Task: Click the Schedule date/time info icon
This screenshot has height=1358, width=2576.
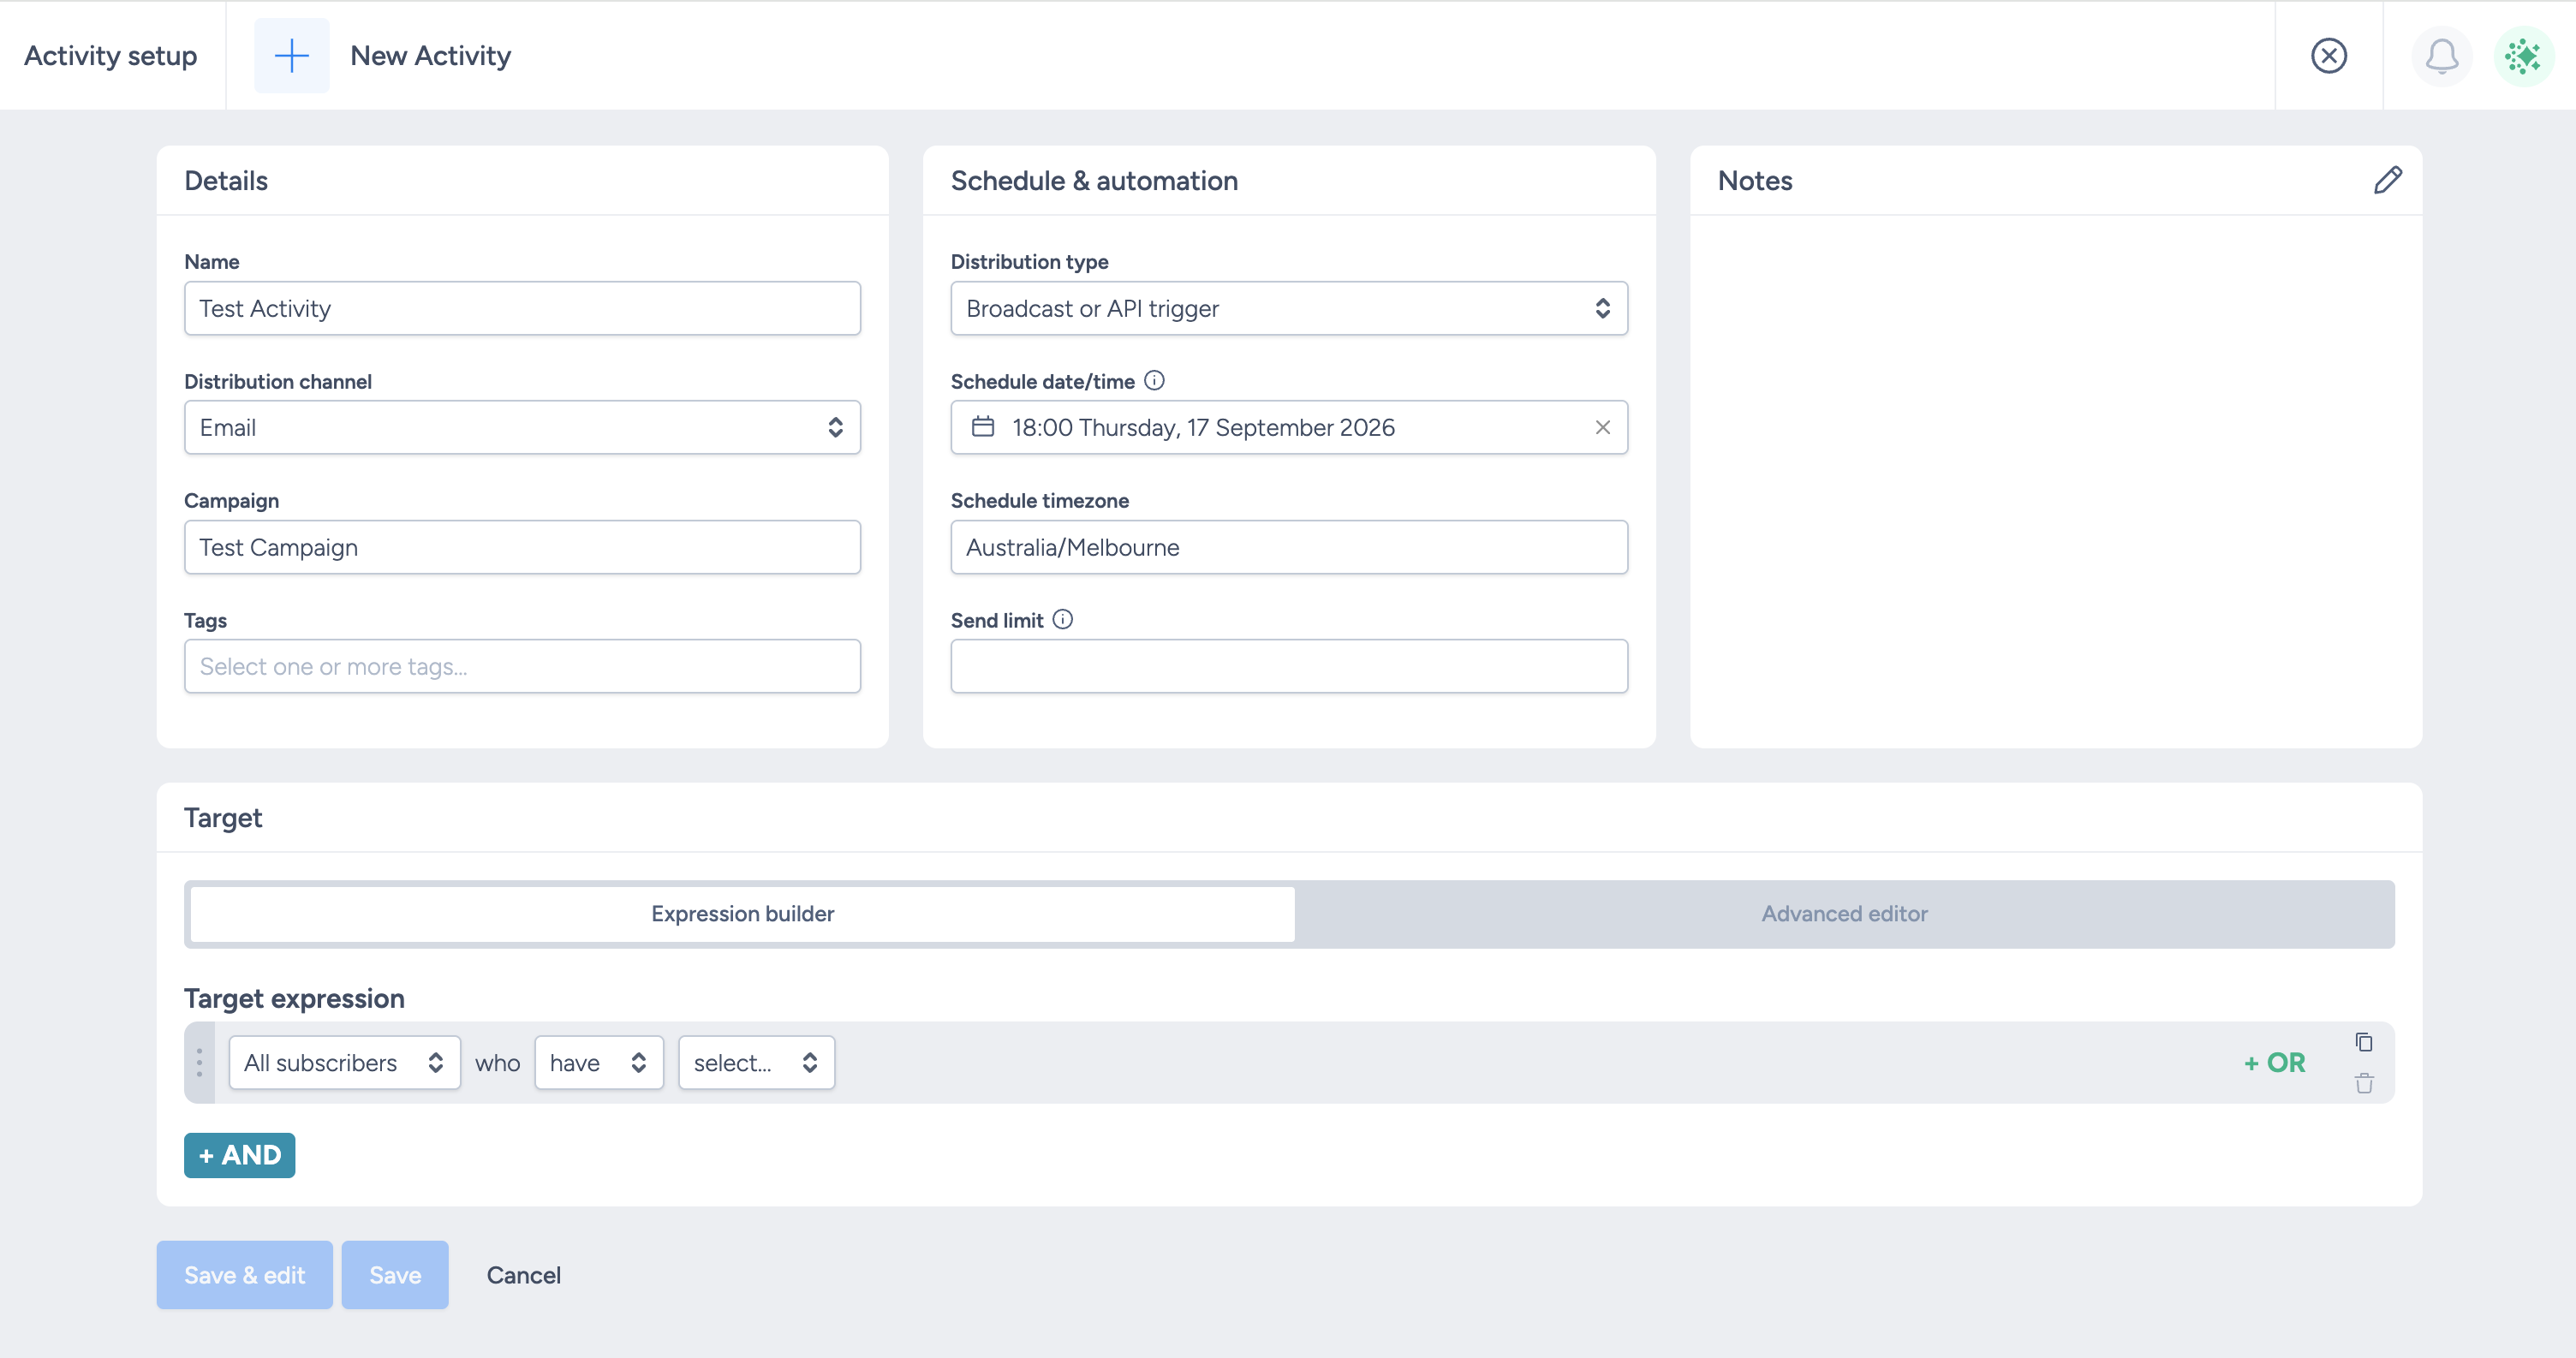Action: tap(1154, 381)
